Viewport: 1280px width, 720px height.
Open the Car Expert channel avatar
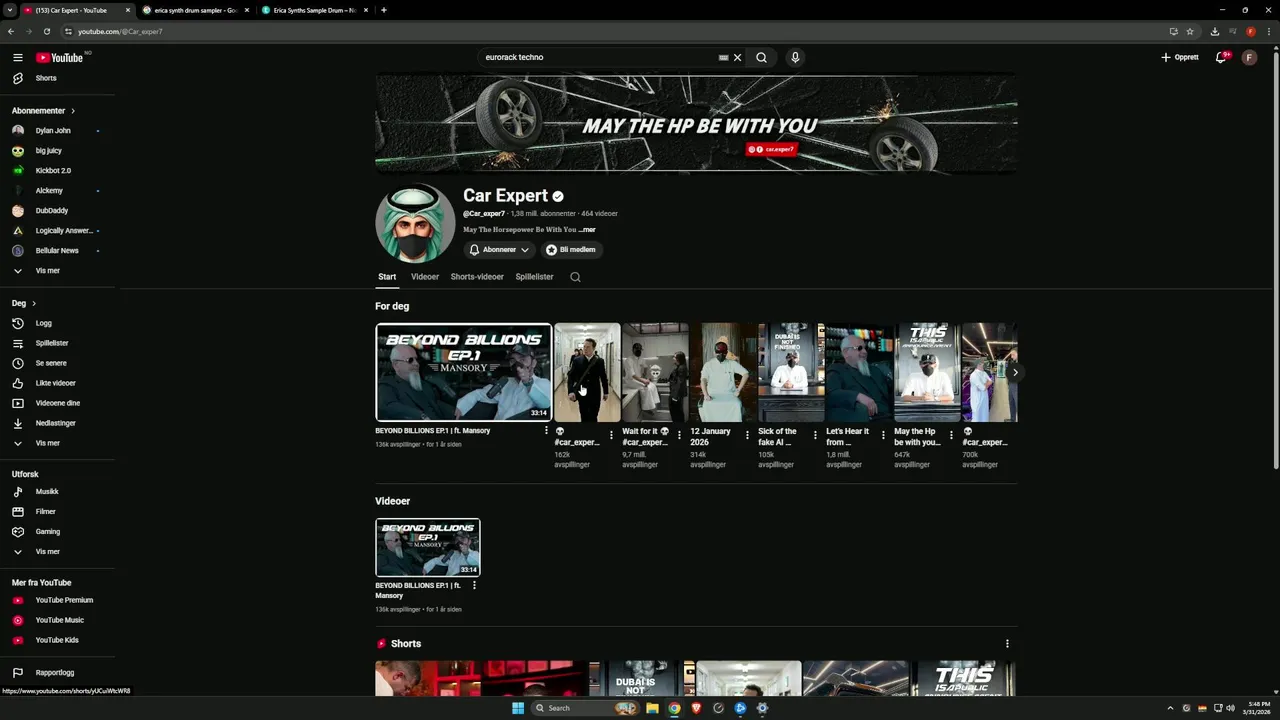pyautogui.click(x=415, y=222)
